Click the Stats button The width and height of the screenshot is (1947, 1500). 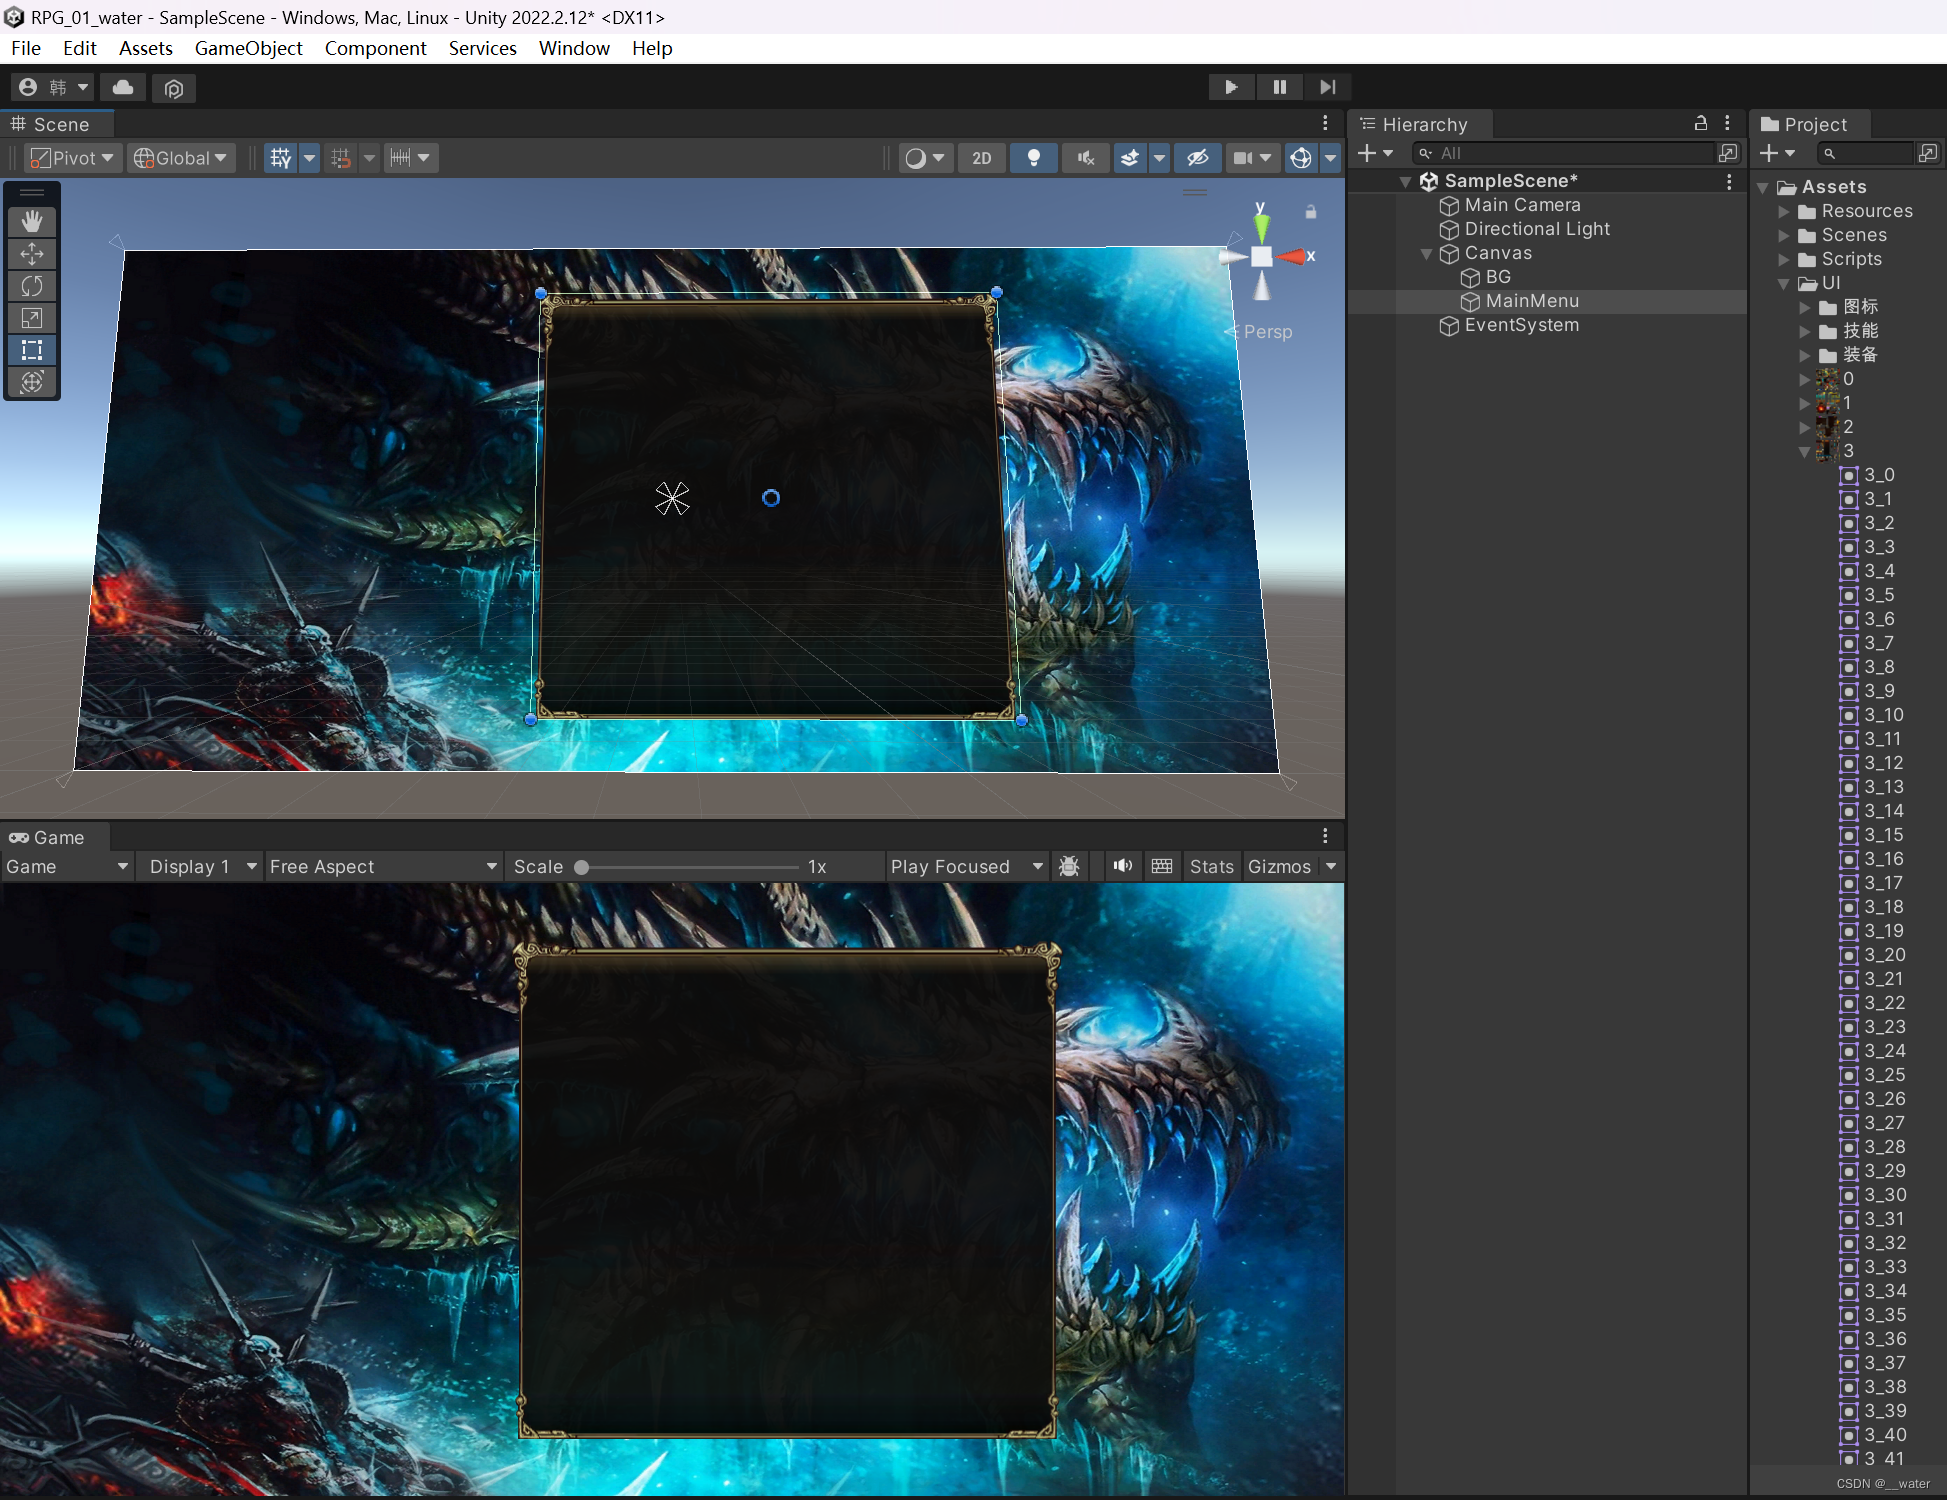[1211, 867]
